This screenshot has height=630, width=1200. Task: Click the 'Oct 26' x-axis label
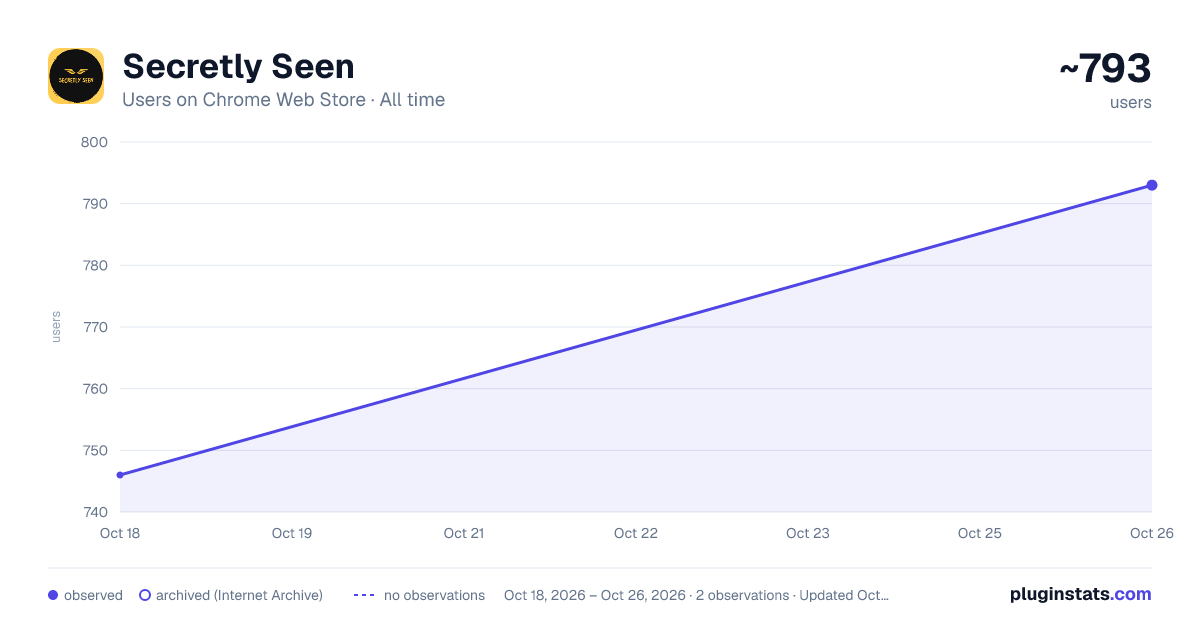pos(1151,533)
